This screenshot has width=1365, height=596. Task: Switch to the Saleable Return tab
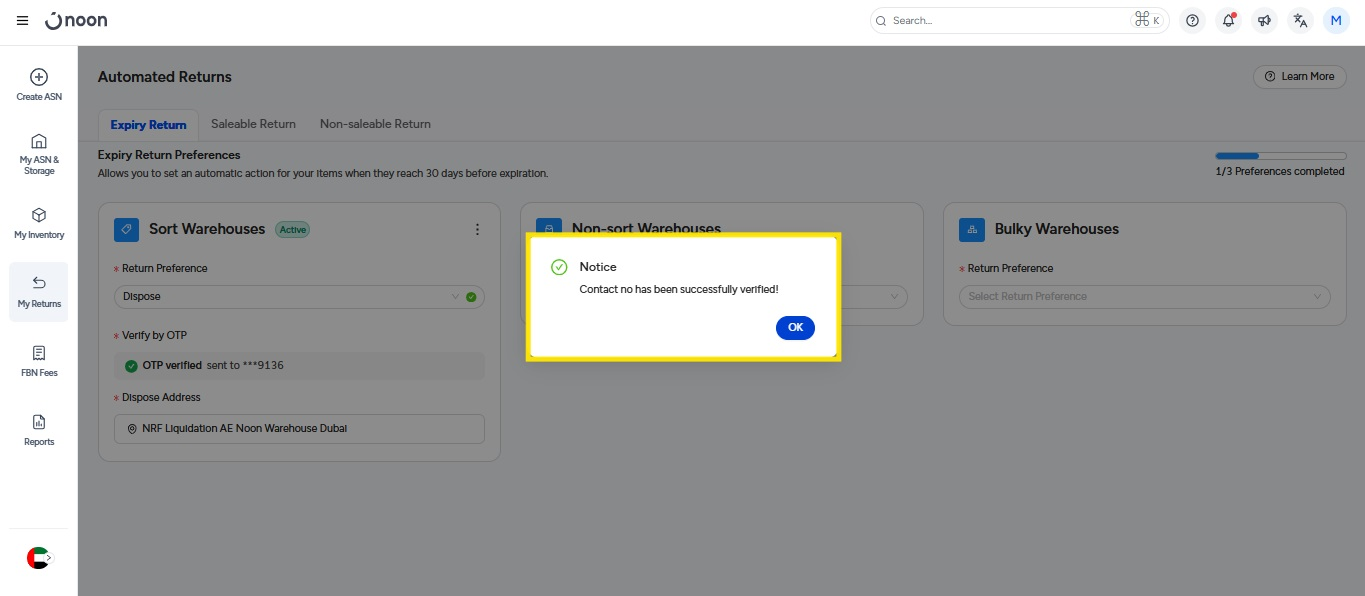[x=253, y=124]
